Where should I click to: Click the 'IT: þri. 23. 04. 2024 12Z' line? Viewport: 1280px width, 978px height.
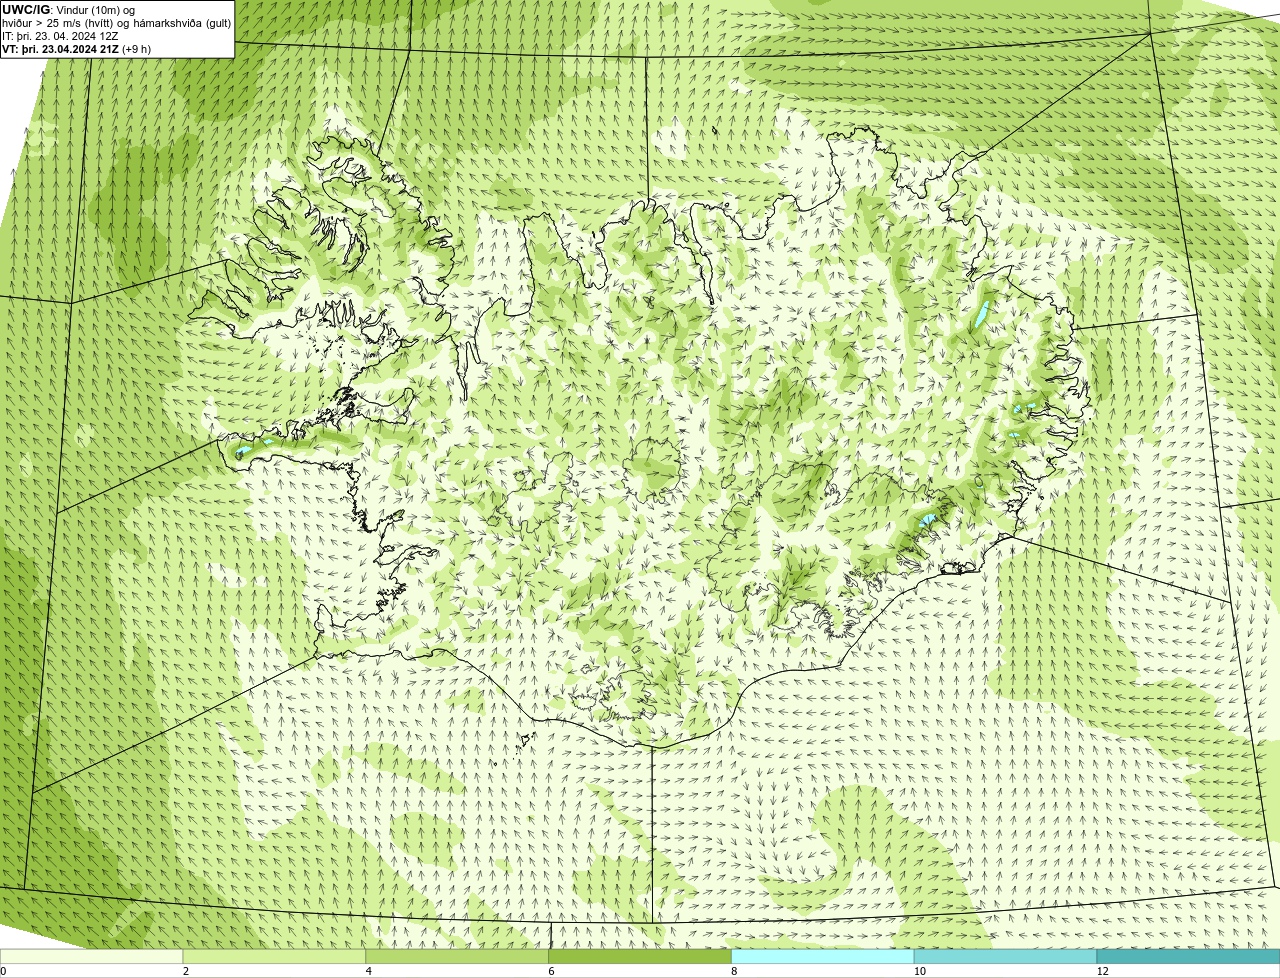tap(60, 36)
